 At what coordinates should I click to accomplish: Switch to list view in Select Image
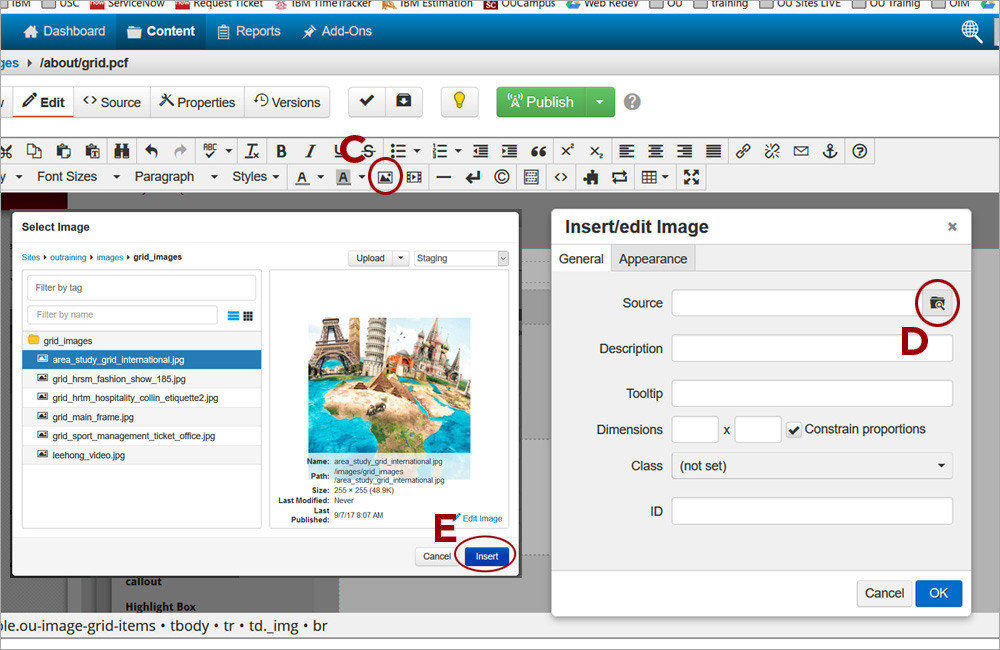click(234, 316)
